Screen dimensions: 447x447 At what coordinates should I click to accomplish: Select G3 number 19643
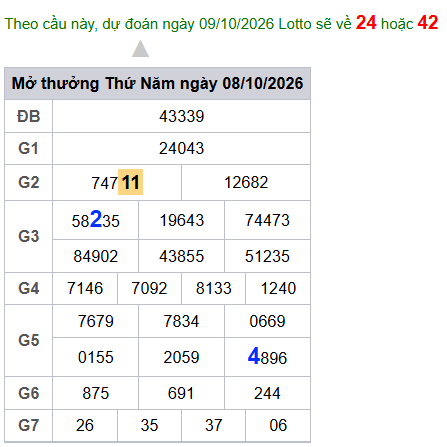pyautogui.click(x=181, y=220)
